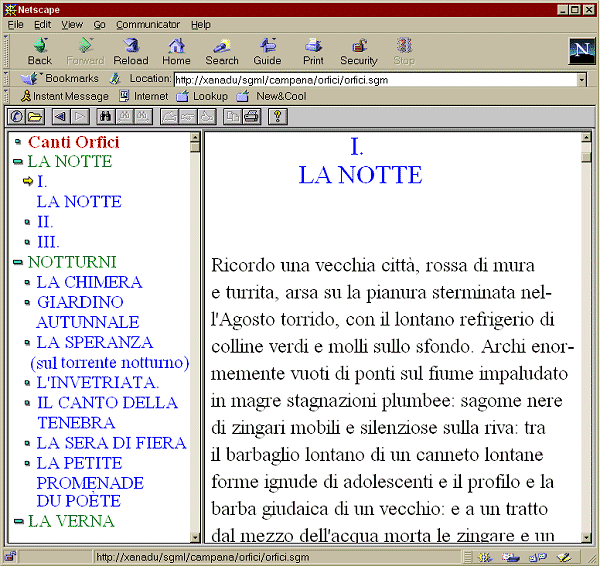Select L'INVETRIATA in the contents

pos(97,382)
